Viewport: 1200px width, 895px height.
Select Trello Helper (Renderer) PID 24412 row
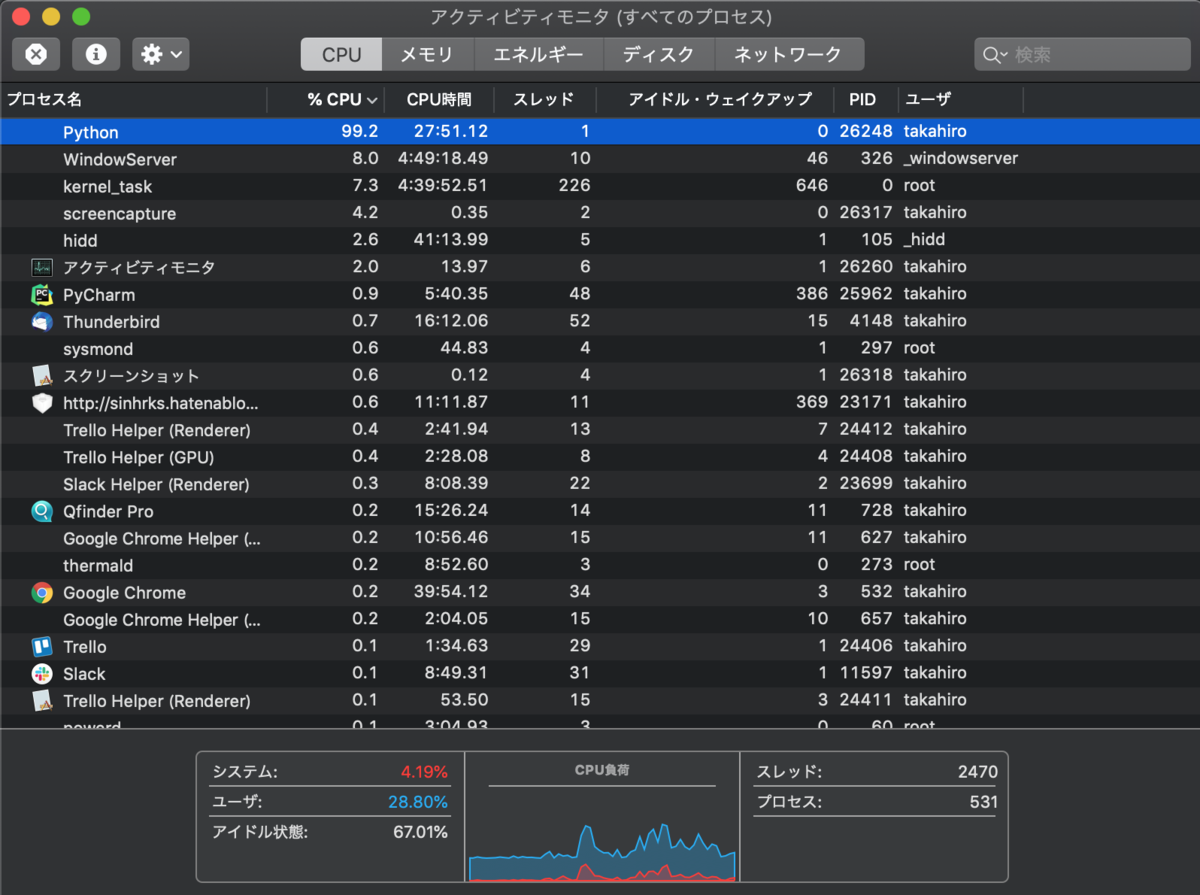point(600,429)
